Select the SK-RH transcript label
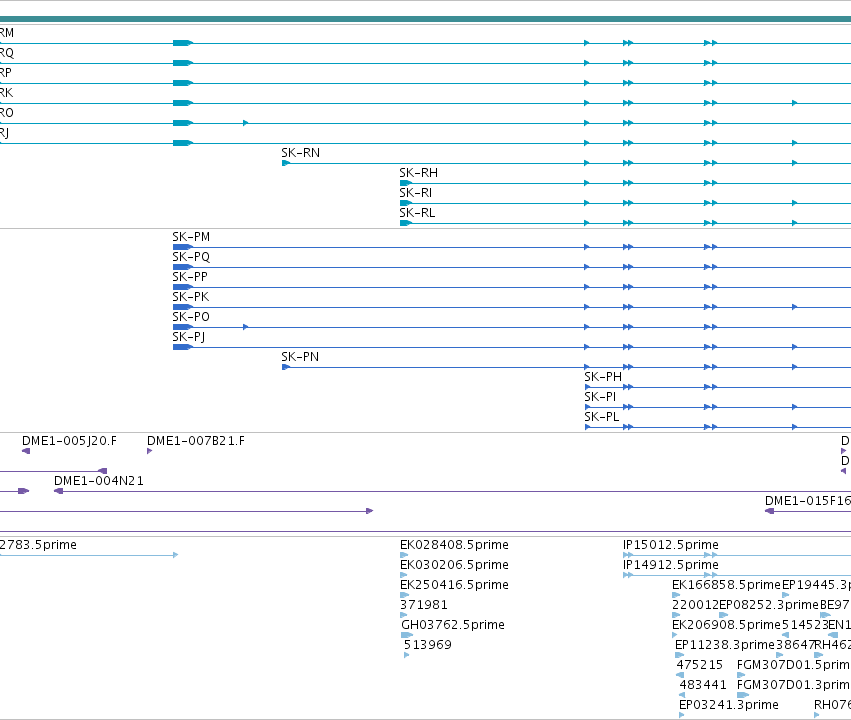 [418, 173]
